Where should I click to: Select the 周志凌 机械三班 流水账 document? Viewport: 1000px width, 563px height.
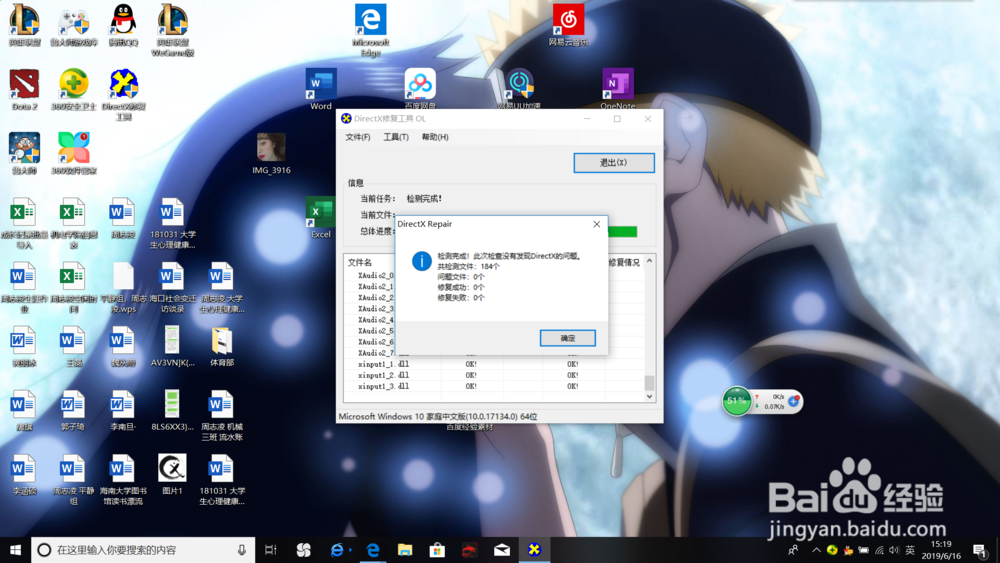tap(222, 416)
